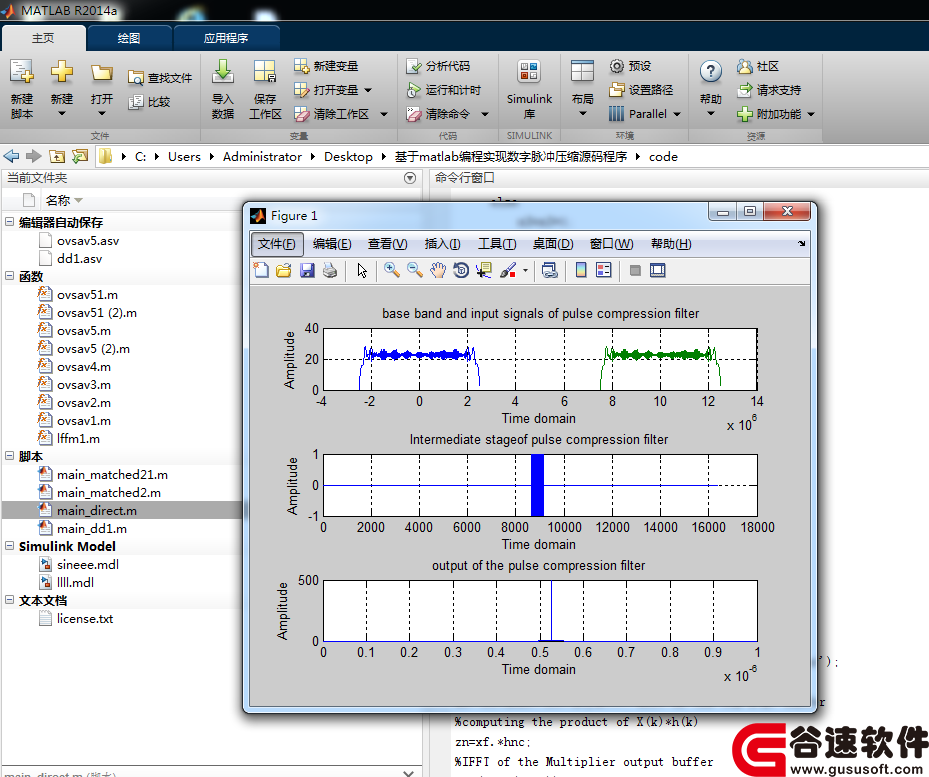The width and height of the screenshot is (929, 777).
Task: Click 保存工作区 (Save Workspace)
Action: click(265, 89)
